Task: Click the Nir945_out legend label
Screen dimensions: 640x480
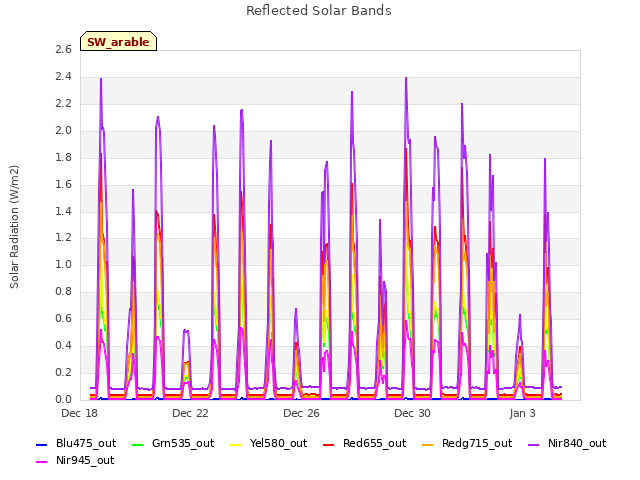Action: pyautogui.click(x=85, y=460)
